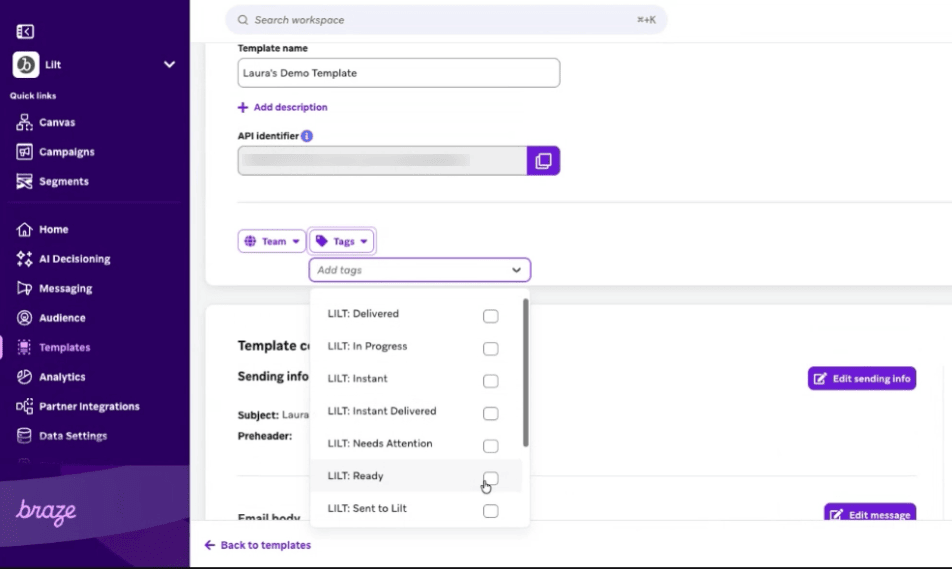Open Campaigns quick link icon
952x569 pixels.
point(24,152)
